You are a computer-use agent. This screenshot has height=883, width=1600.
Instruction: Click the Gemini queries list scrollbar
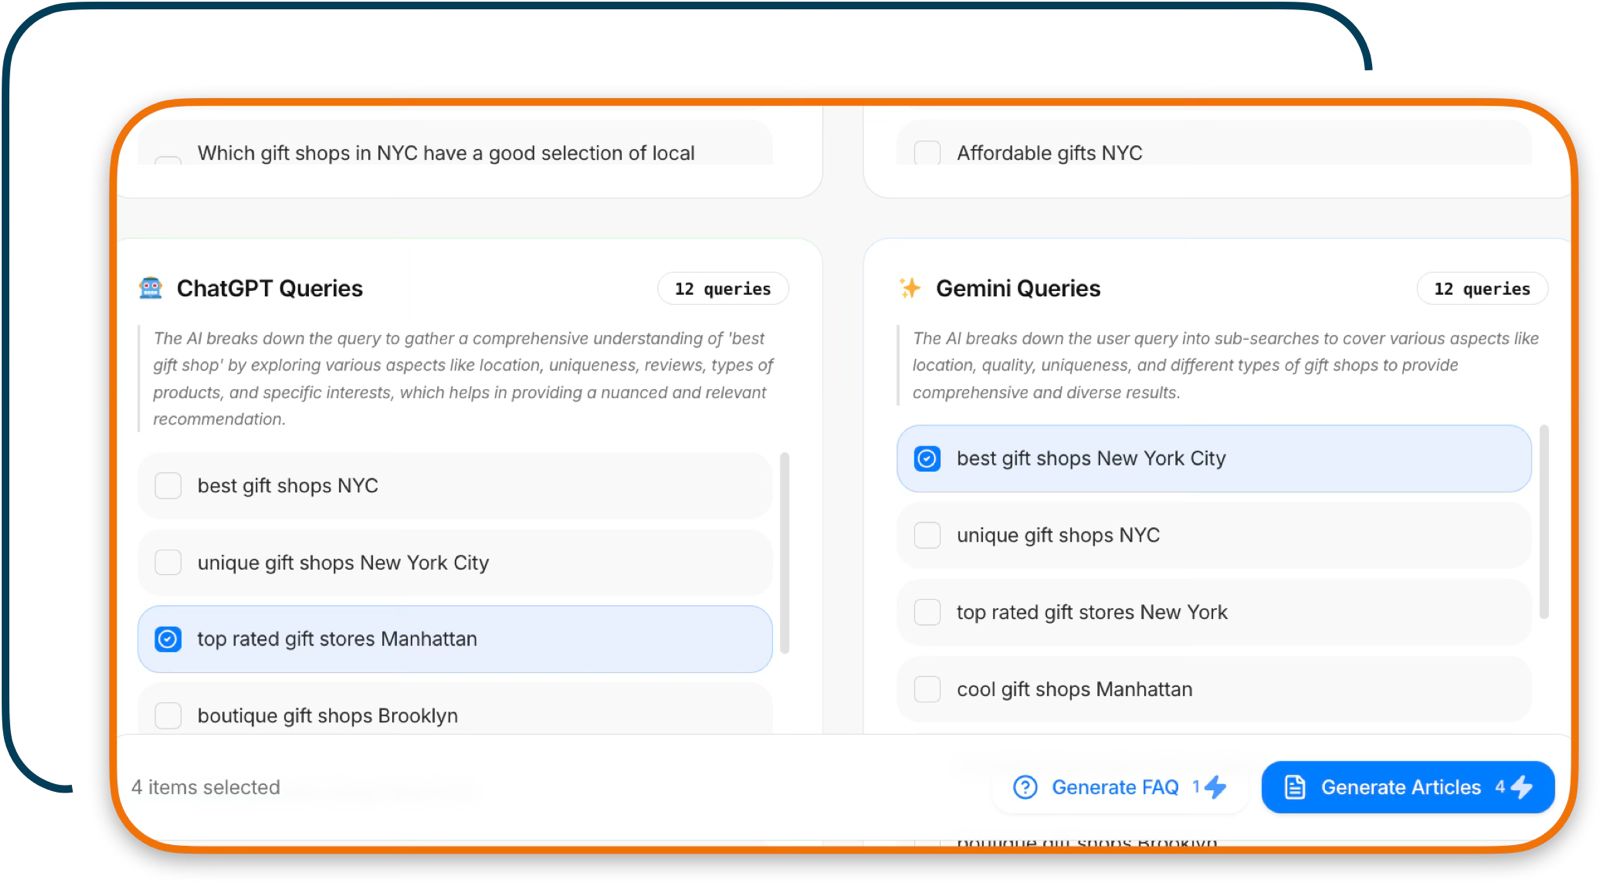pyautogui.click(x=1544, y=522)
